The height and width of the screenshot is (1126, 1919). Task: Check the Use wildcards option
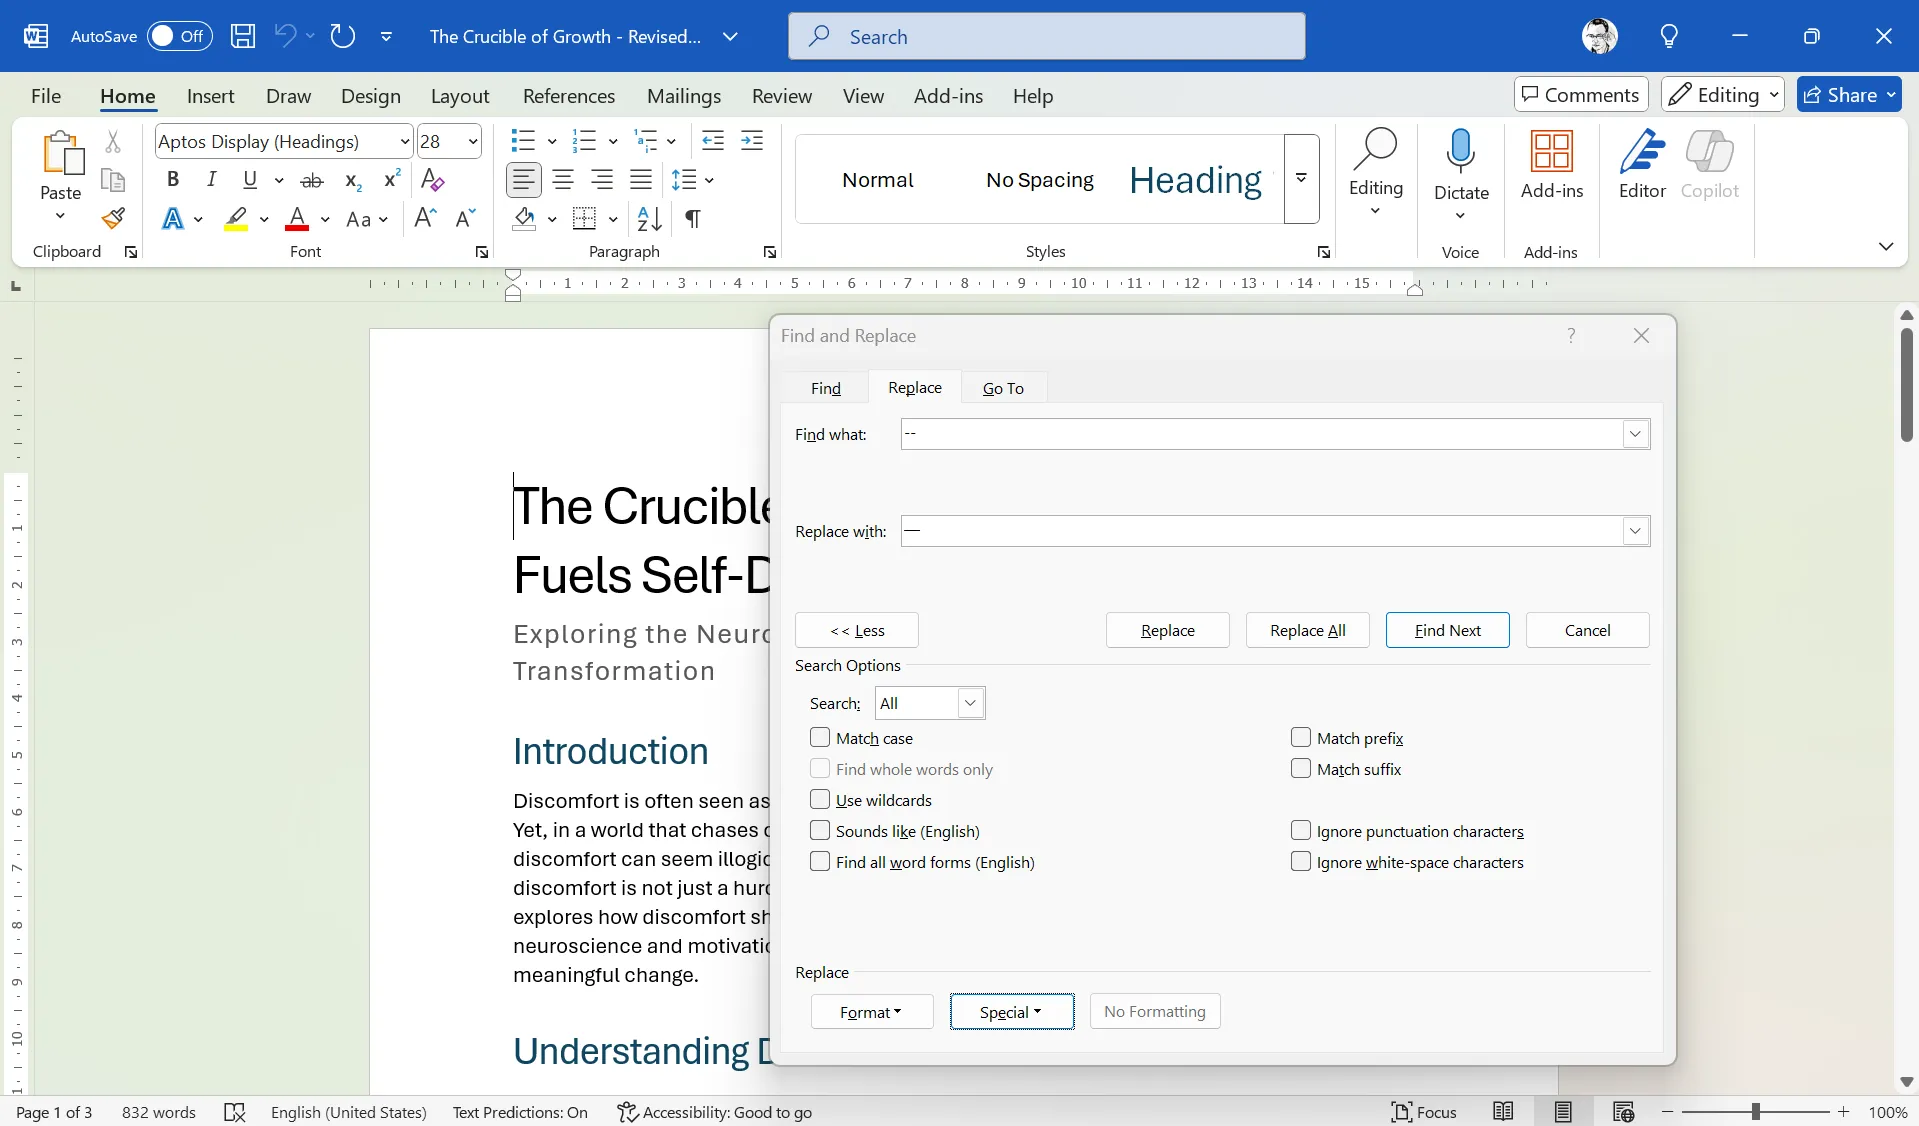coord(820,800)
